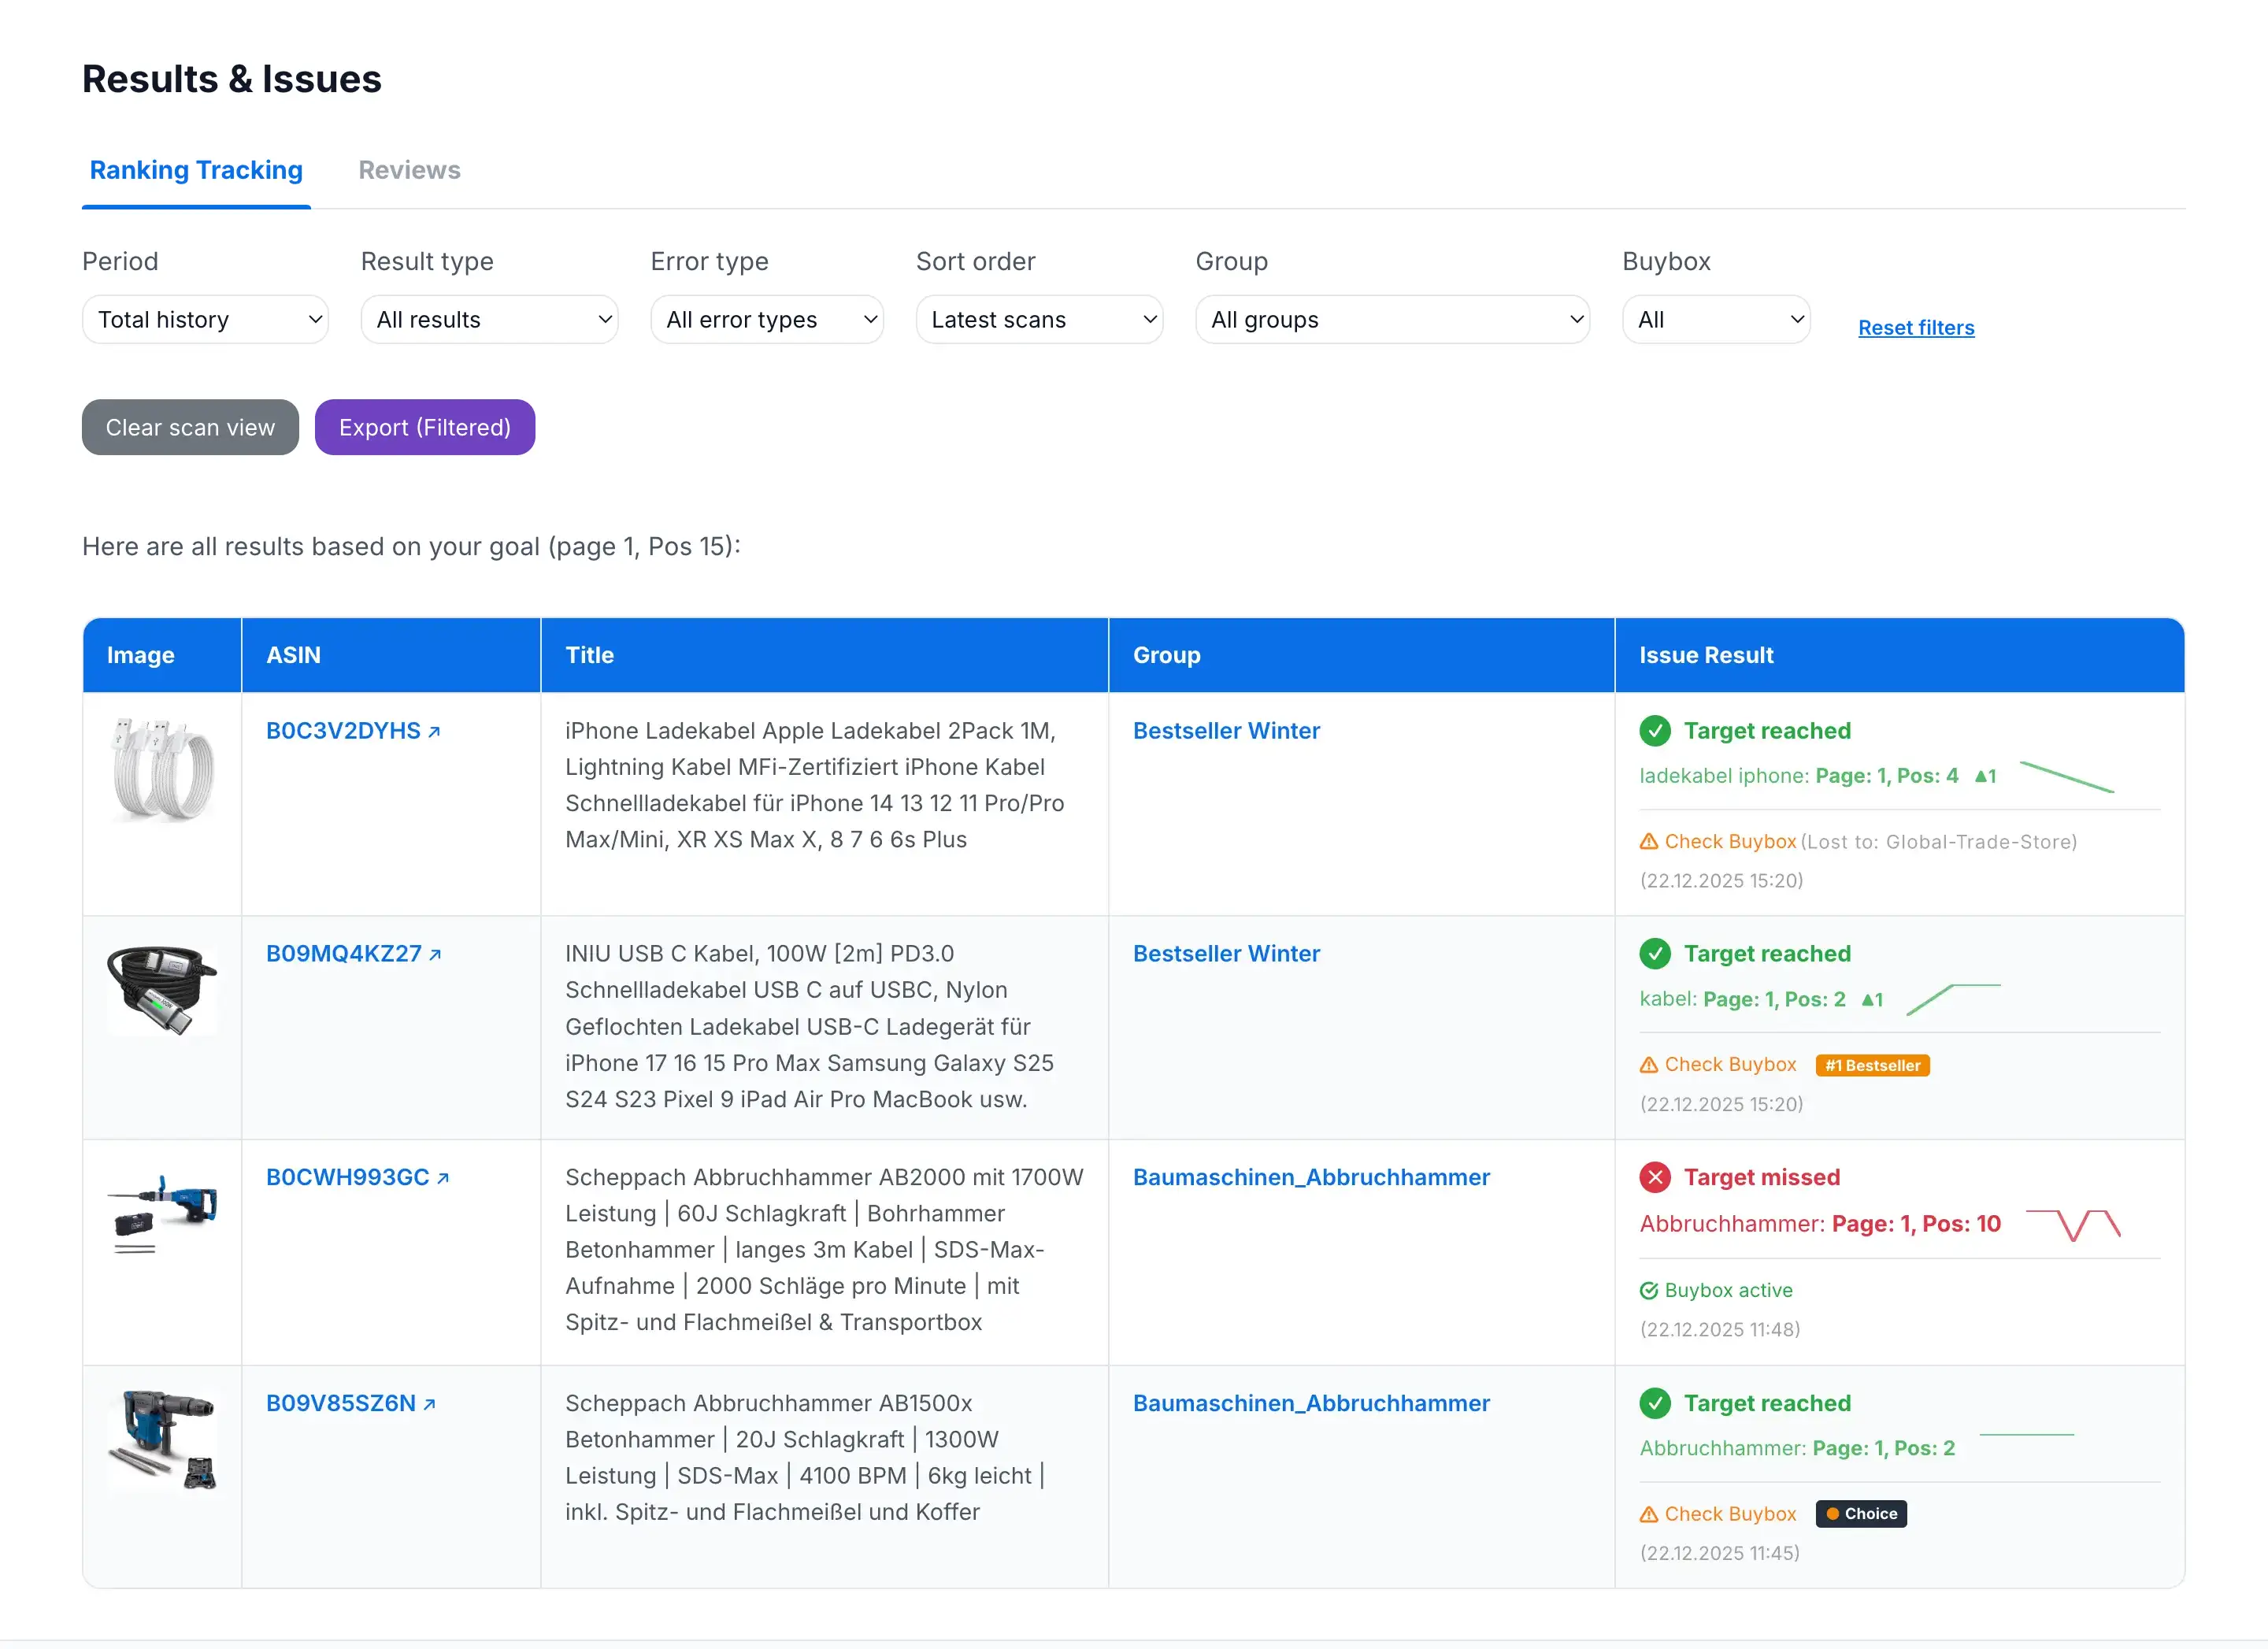Open ASIN B0C3V2DYHS link
The width and height of the screenshot is (2268, 1649).
click(343, 731)
